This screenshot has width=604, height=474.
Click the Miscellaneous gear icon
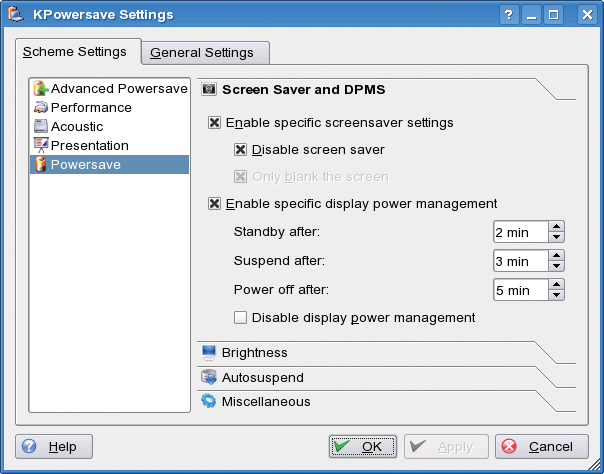[x=209, y=401]
